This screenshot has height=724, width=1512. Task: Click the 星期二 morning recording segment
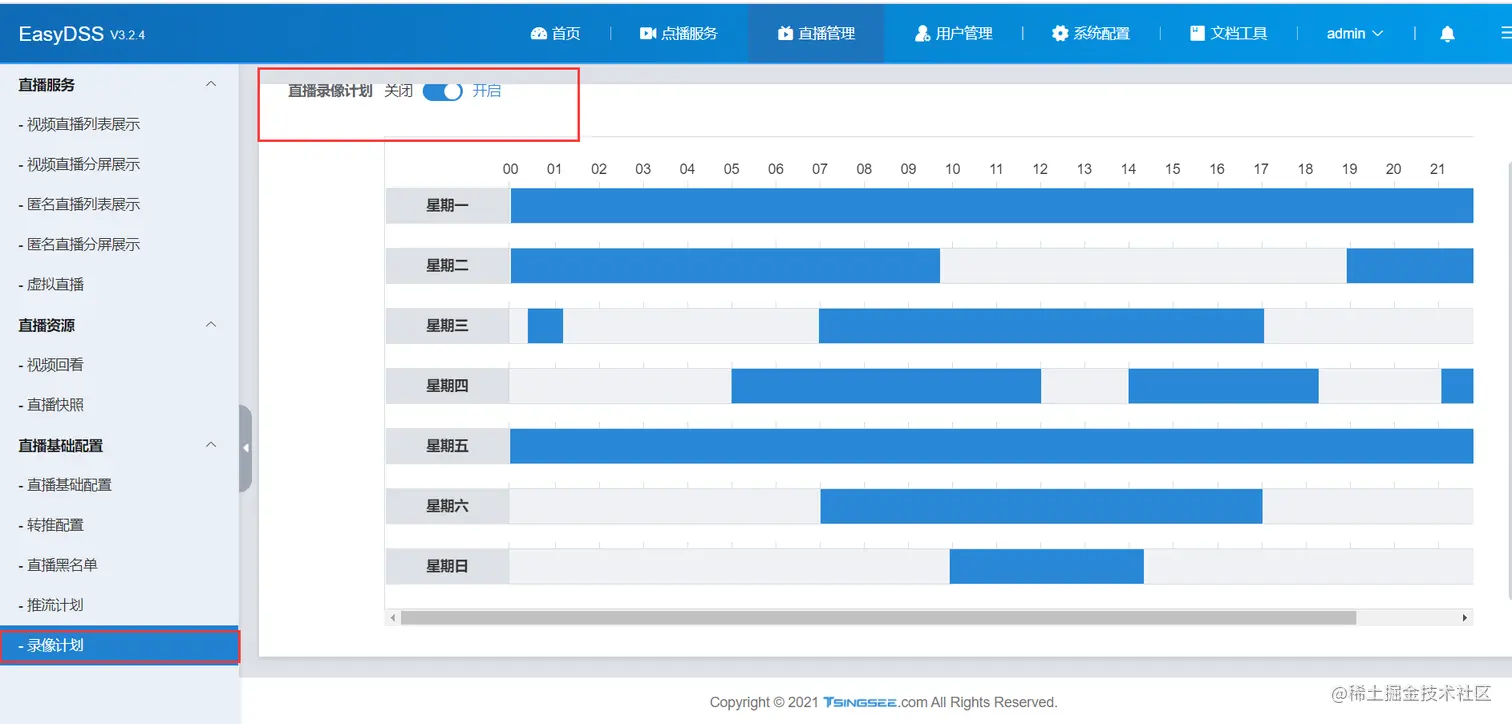725,265
